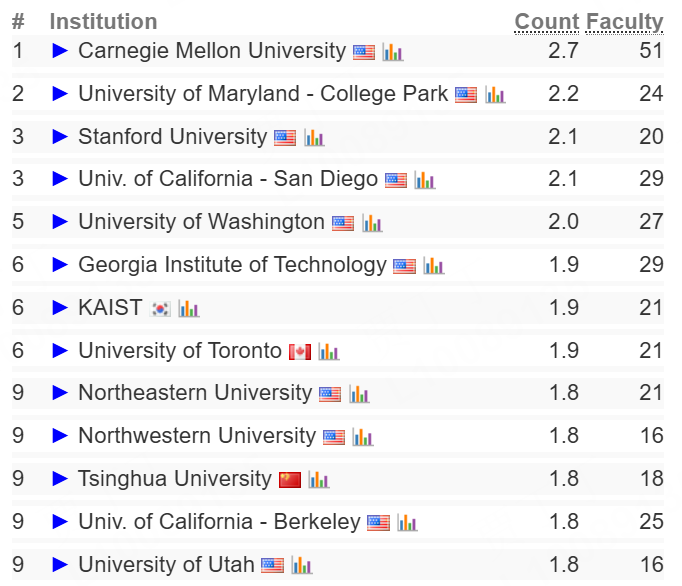Click the Canadian flag beside University of Toronto
Screen dimensions: 682x586
click(300, 352)
